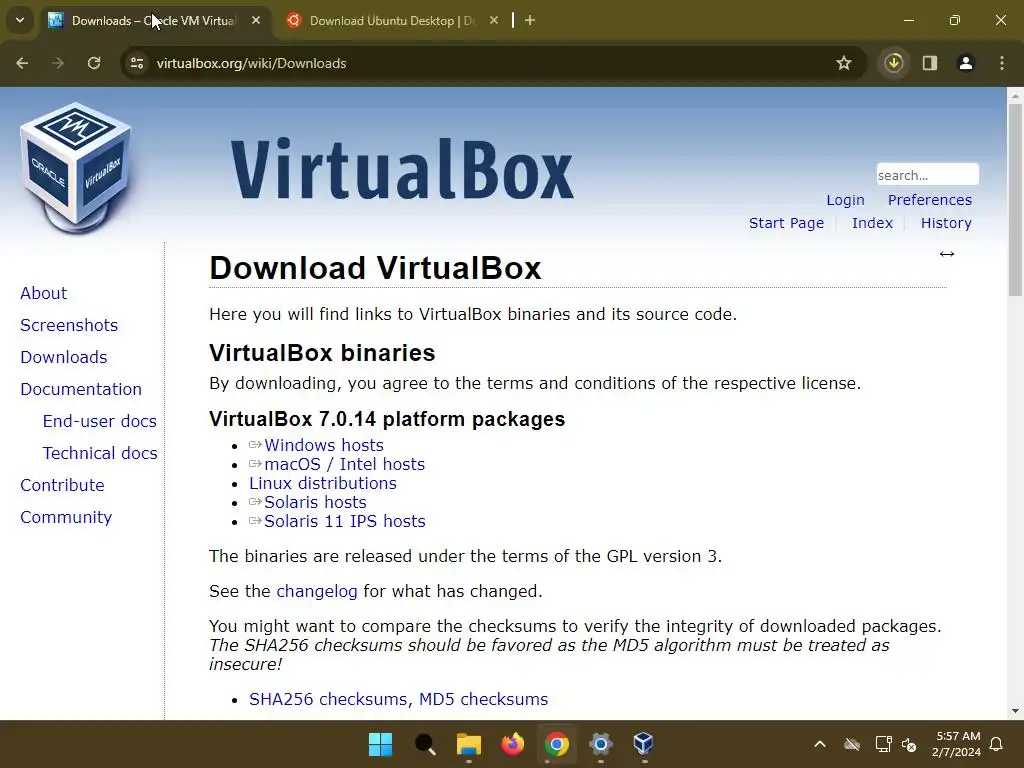
Task: Open taskbar Search
Action: coord(424,744)
